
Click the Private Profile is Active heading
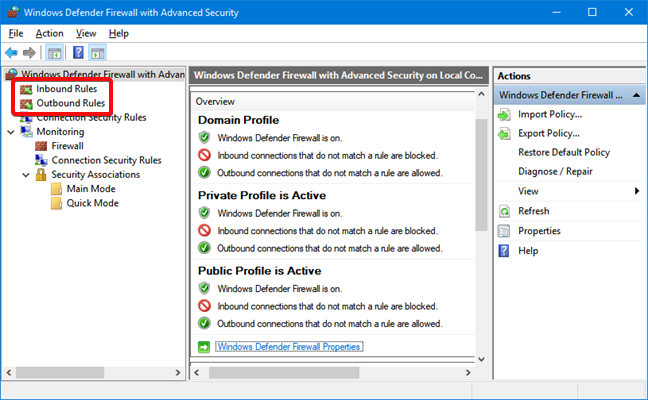[x=262, y=195]
